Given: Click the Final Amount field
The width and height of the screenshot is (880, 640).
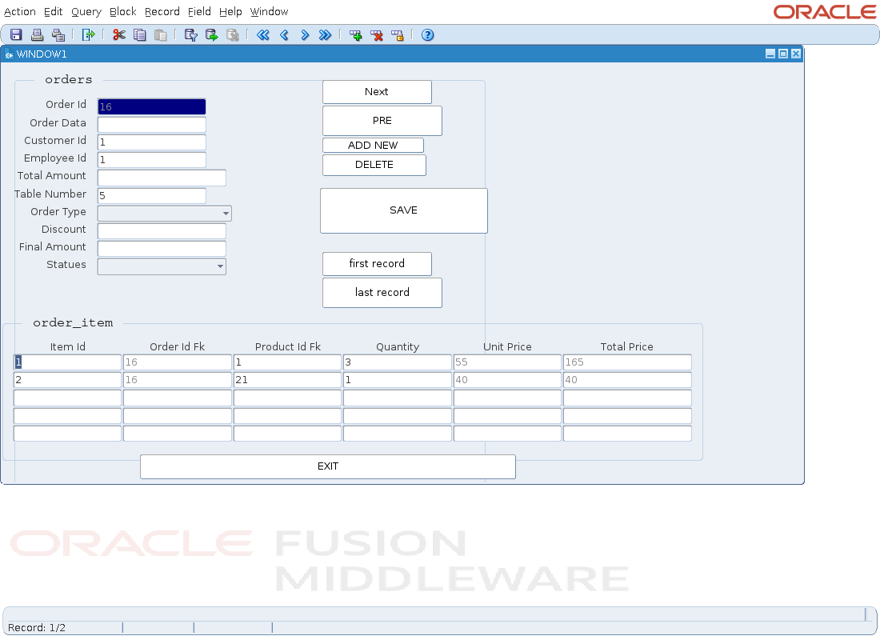Looking at the screenshot, I should (x=162, y=249).
